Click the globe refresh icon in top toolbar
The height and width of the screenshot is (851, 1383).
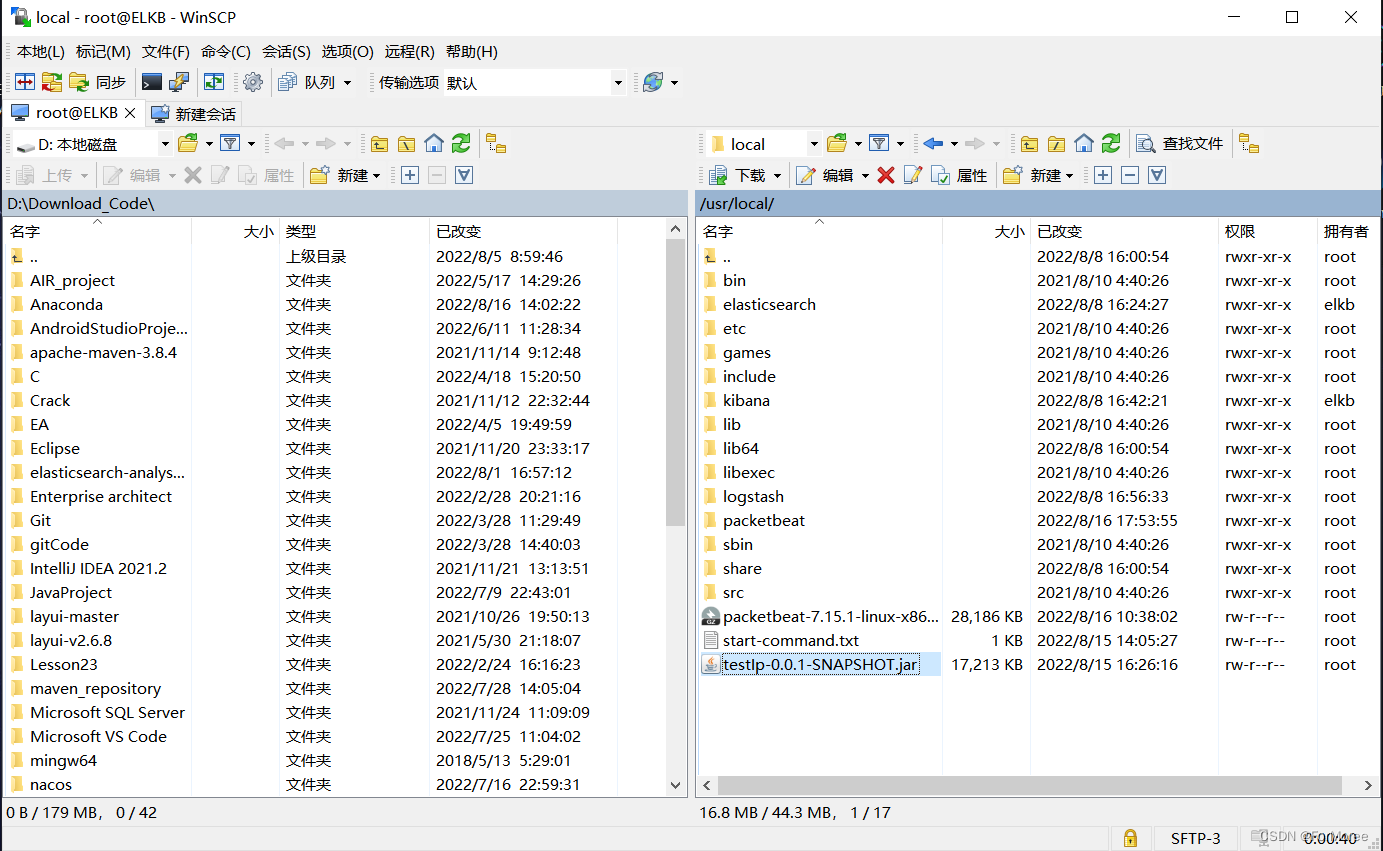(653, 82)
